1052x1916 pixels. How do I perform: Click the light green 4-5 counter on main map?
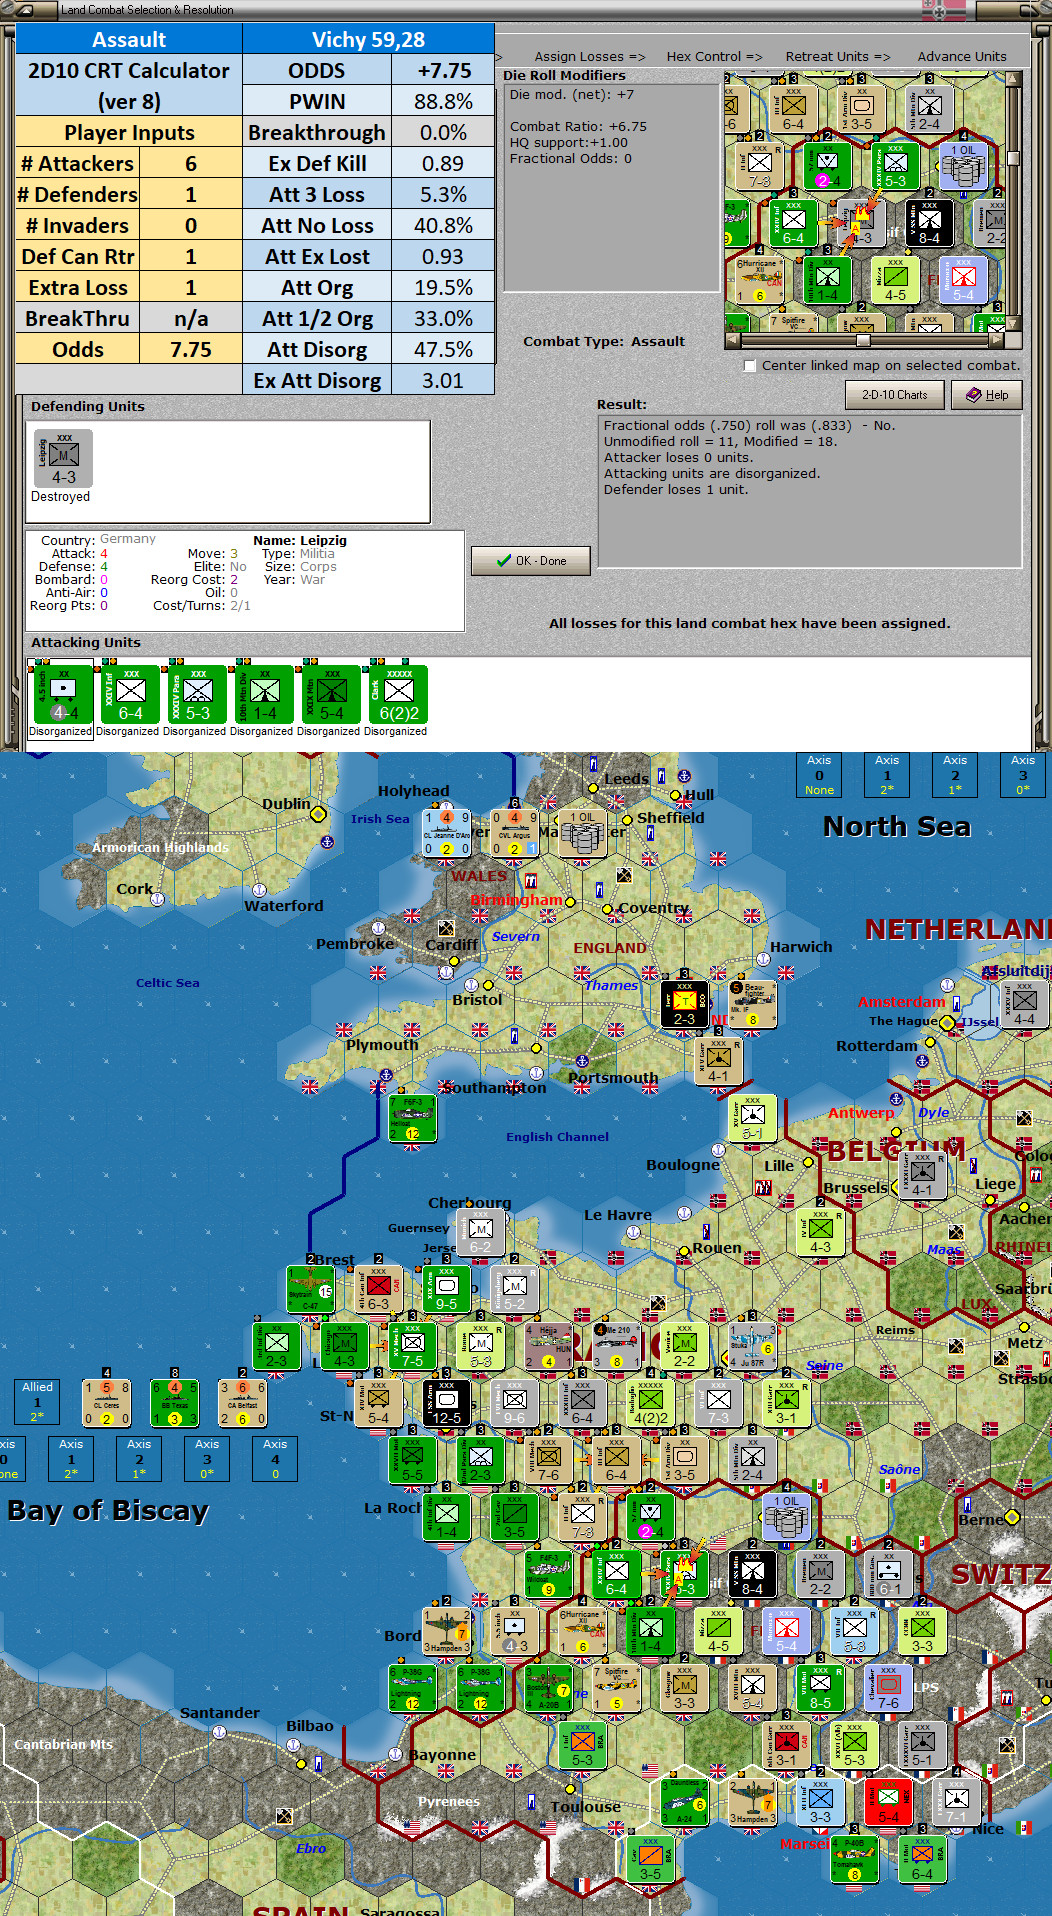[718, 1630]
